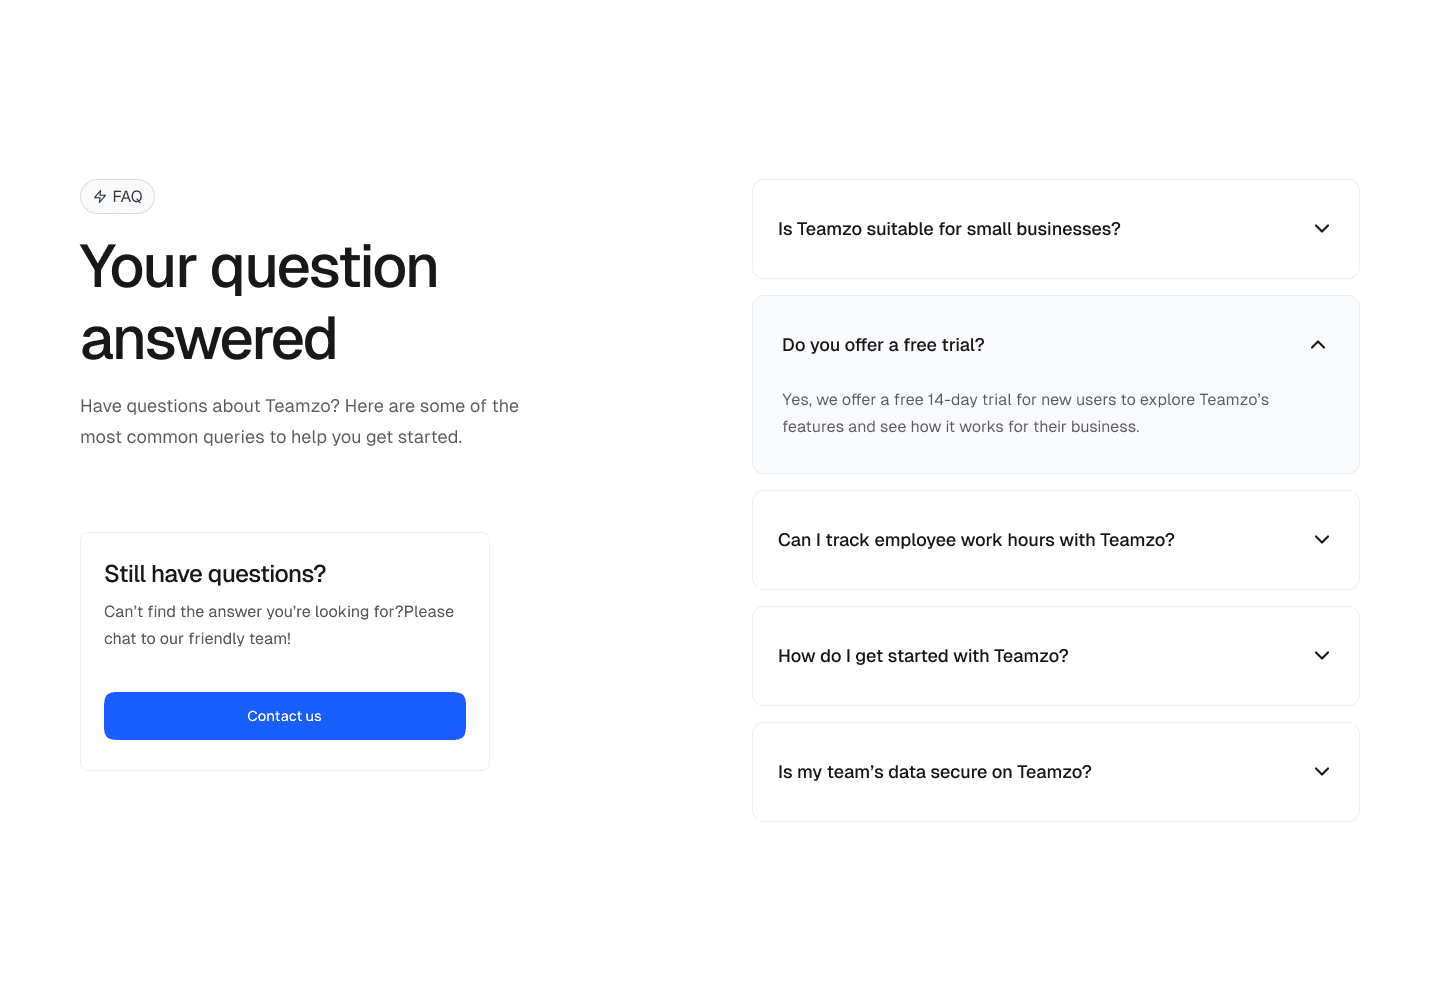The image size is (1440, 1000).
Task: Click the 'Still have questions?' heading
Action: click(x=214, y=573)
